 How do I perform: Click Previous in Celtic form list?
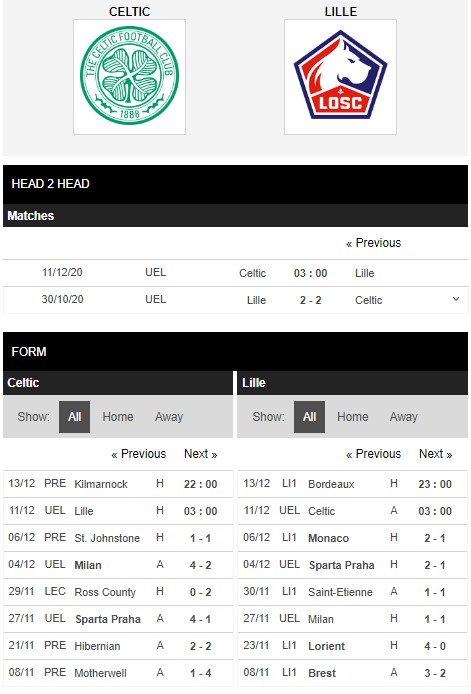pyautogui.click(x=139, y=454)
